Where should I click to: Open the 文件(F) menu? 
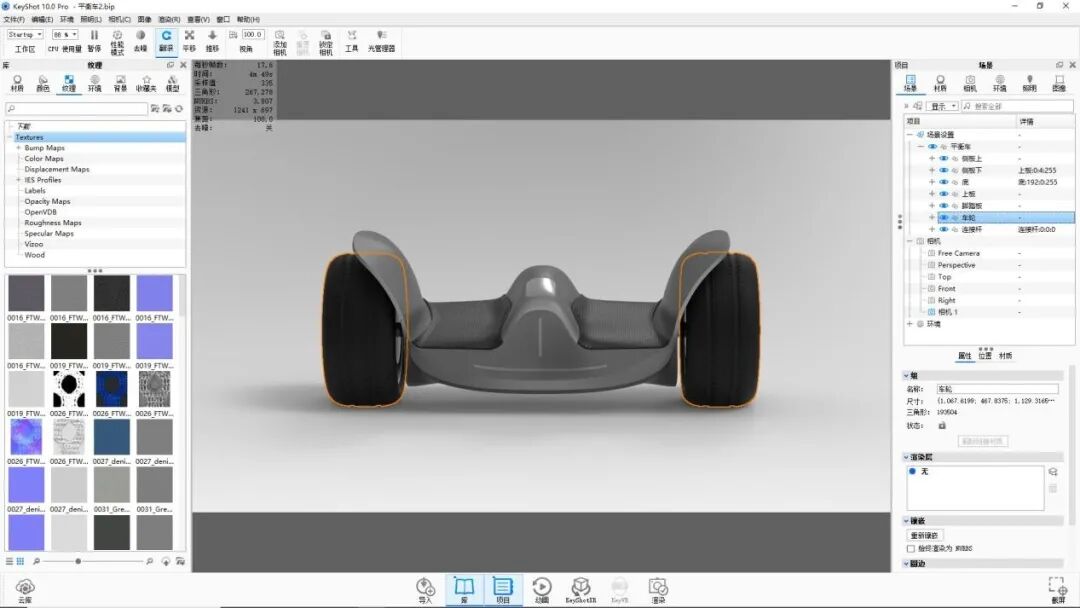pos(14,19)
